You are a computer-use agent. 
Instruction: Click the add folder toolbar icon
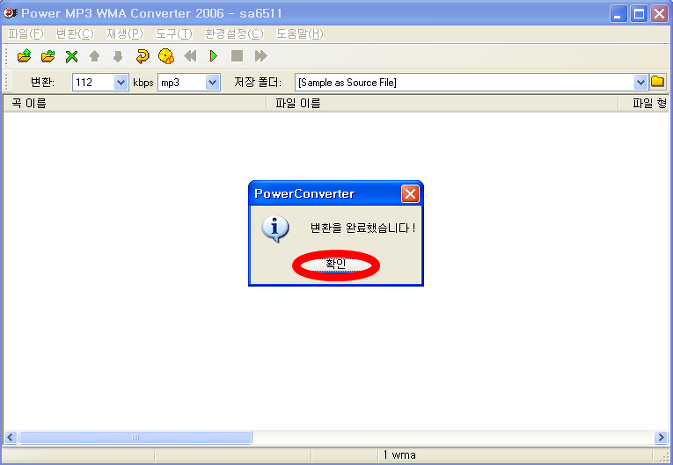[x=48, y=56]
